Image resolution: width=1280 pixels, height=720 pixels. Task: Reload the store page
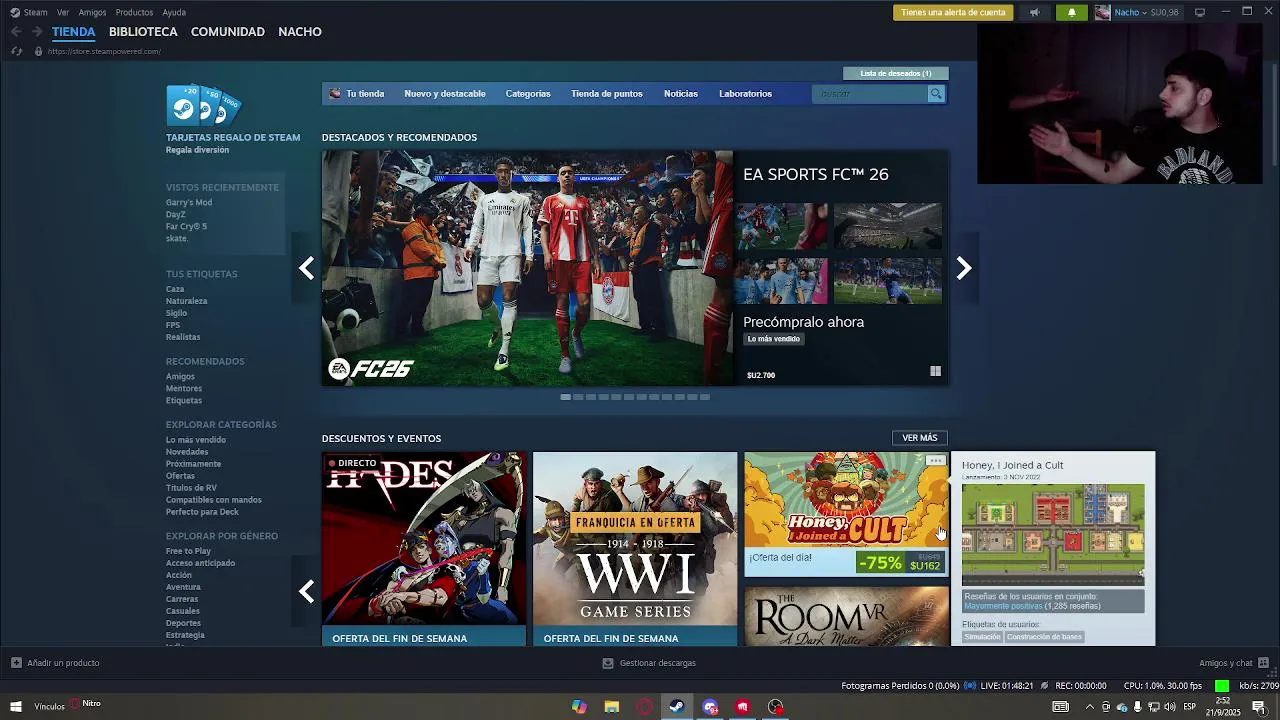tap(16, 51)
